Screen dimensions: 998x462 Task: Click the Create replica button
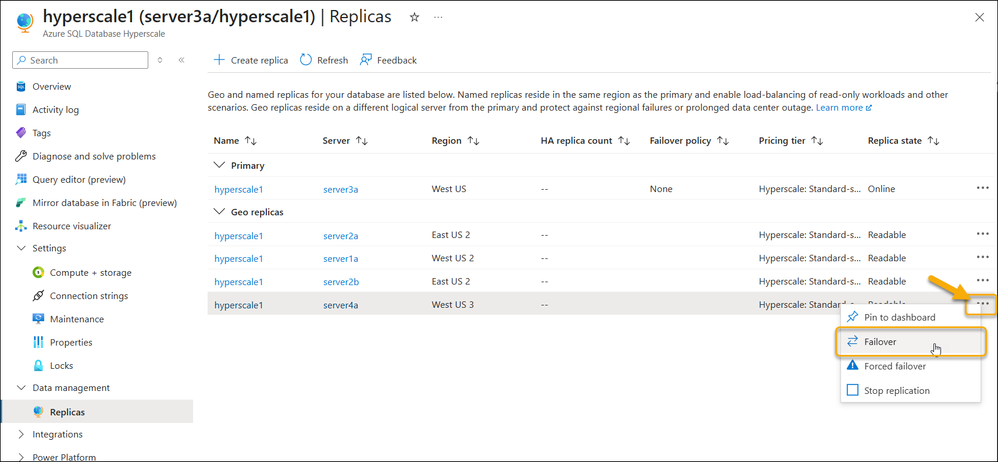pyautogui.click(x=250, y=60)
